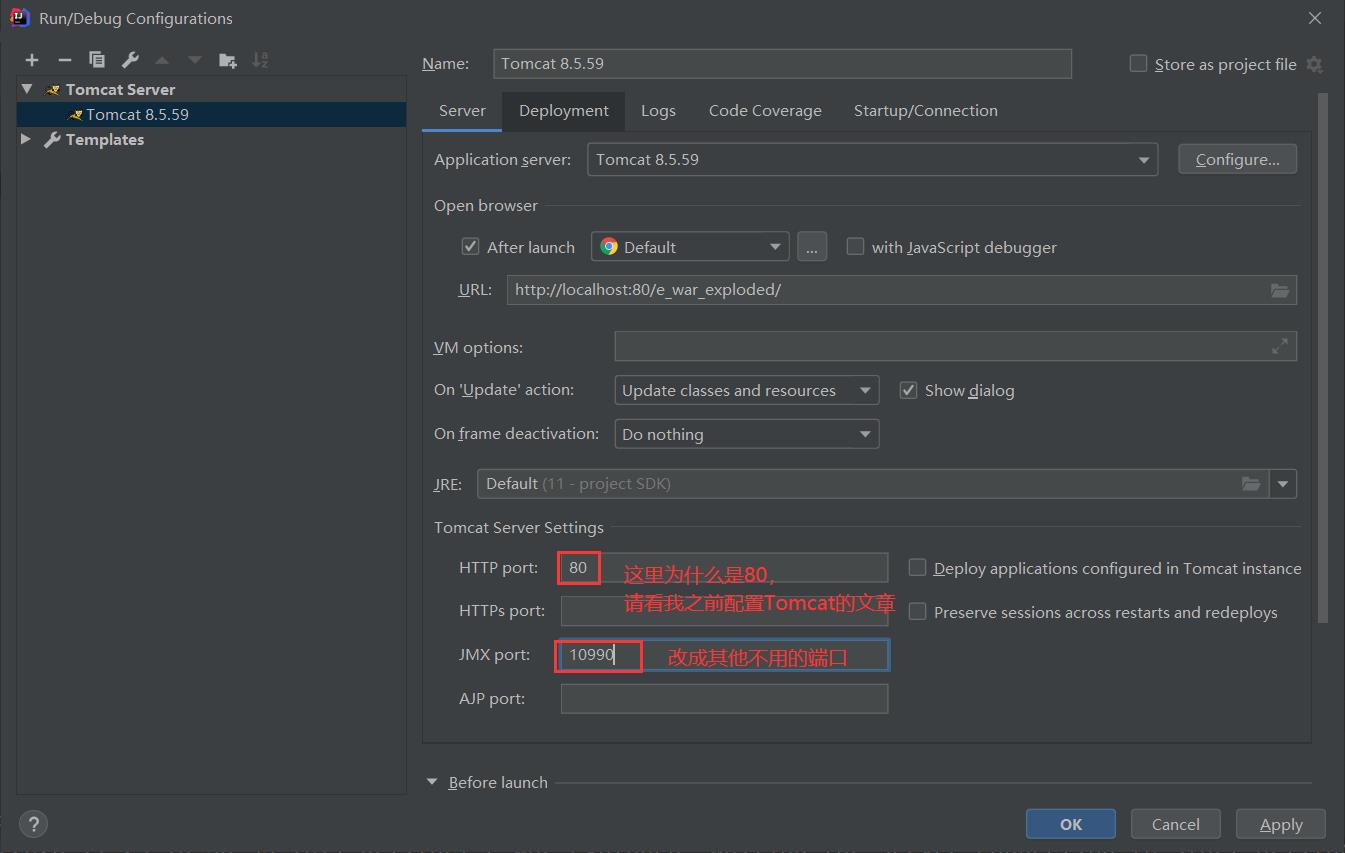Screen dimensions: 1345x853
Task: Expand VM options field icon
Action: coord(1279,346)
